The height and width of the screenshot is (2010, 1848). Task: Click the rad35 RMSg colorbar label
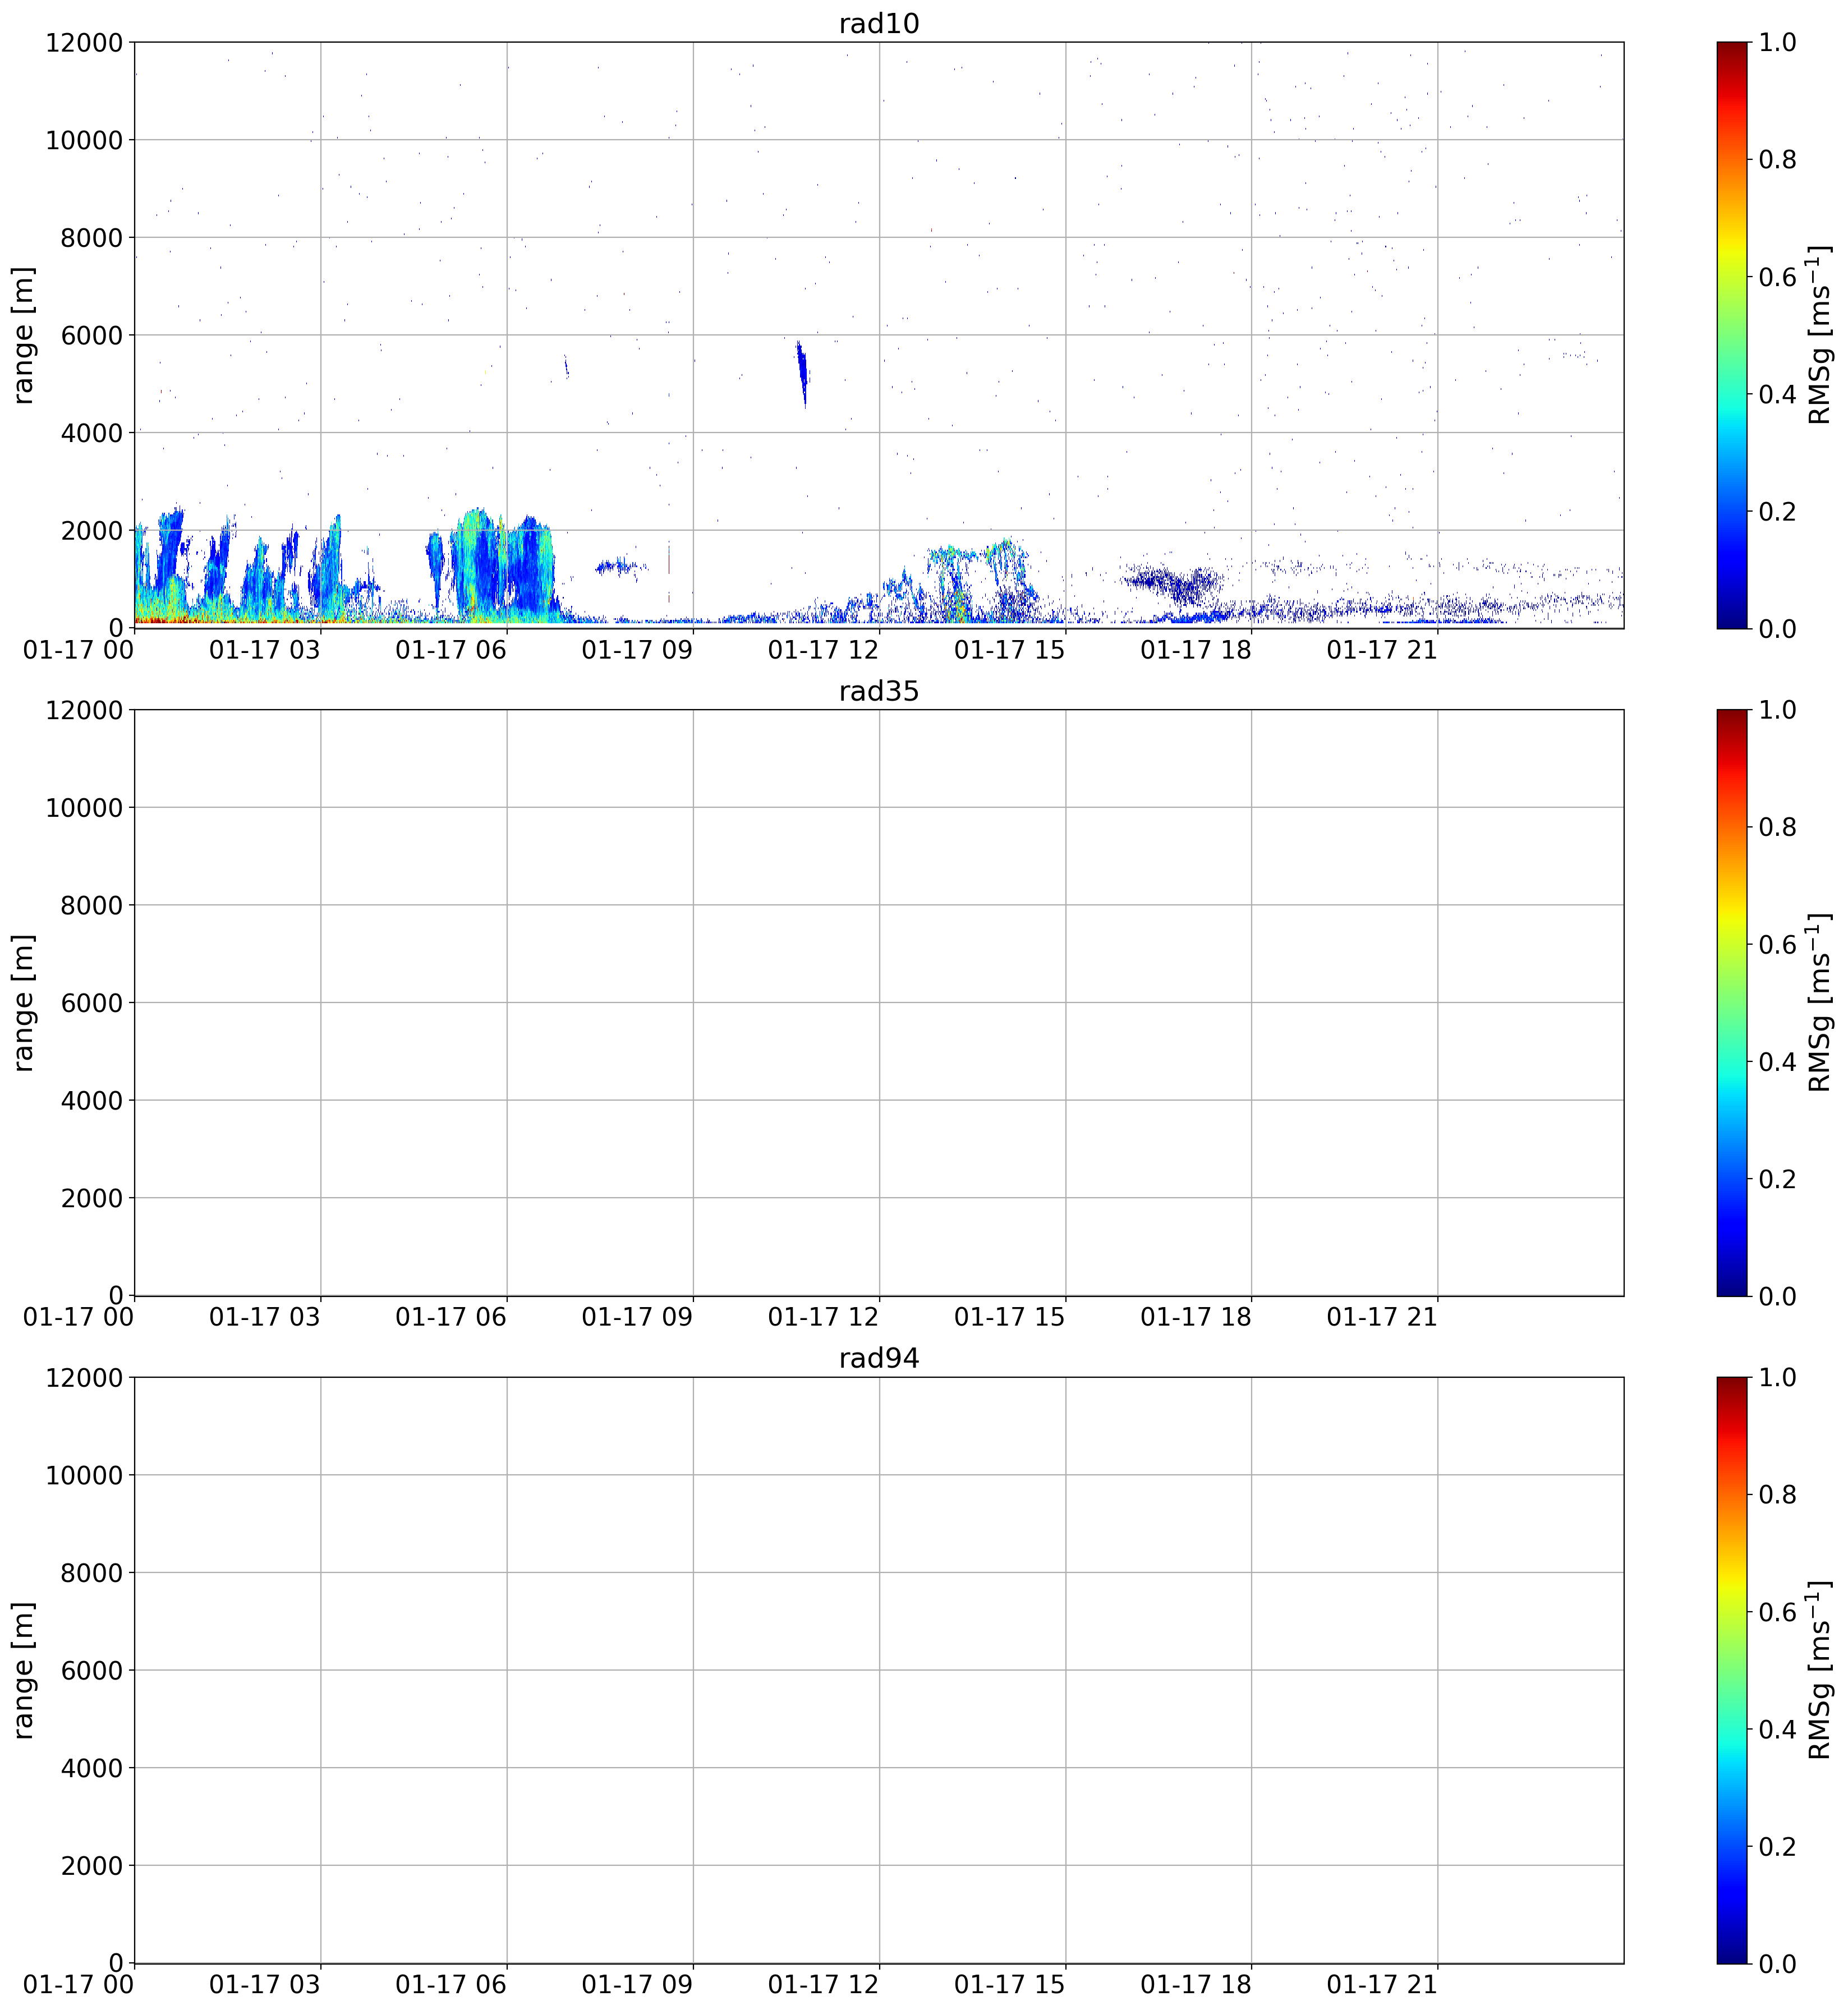coord(1820,1002)
